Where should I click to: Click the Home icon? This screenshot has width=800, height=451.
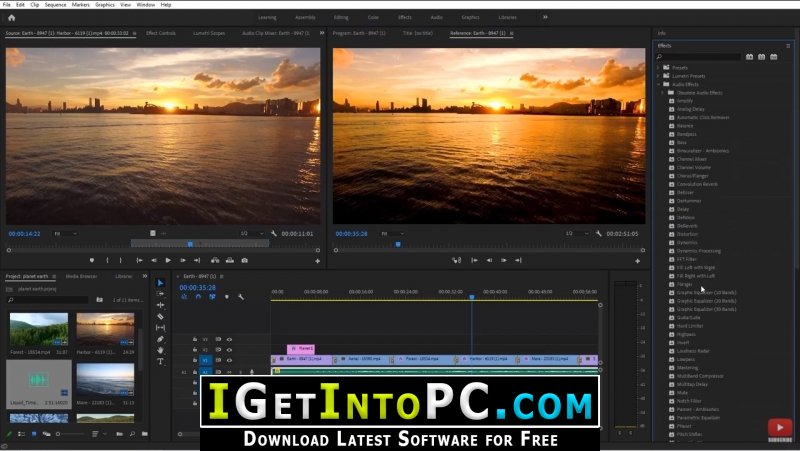[11, 17]
